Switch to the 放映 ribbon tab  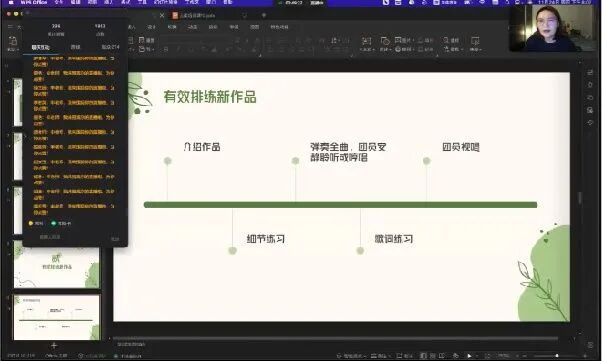click(213, 27)
